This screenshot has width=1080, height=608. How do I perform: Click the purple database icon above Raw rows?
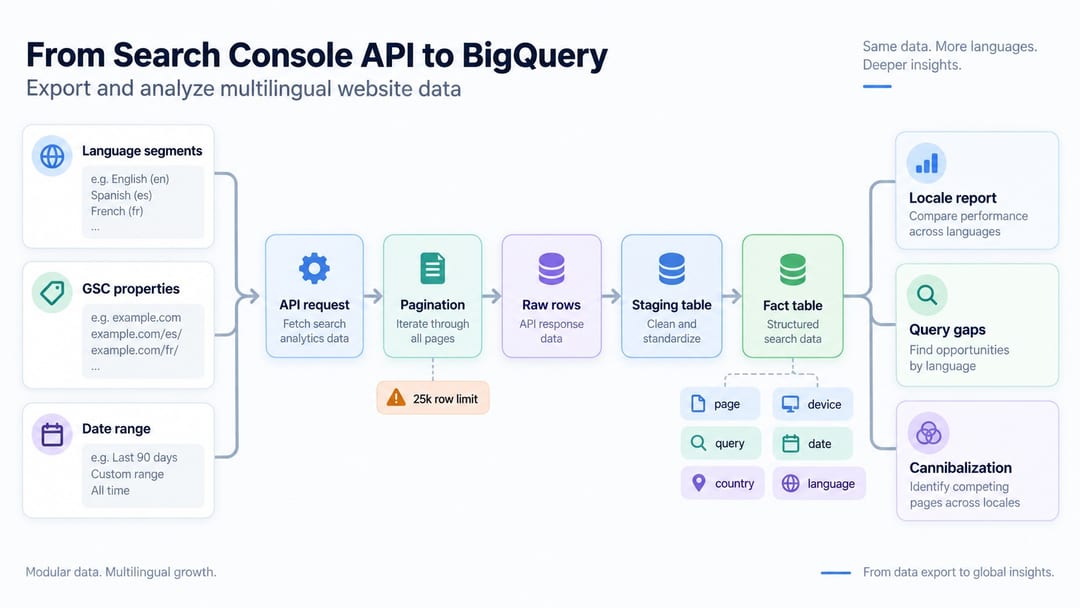(x=551, y=269)
